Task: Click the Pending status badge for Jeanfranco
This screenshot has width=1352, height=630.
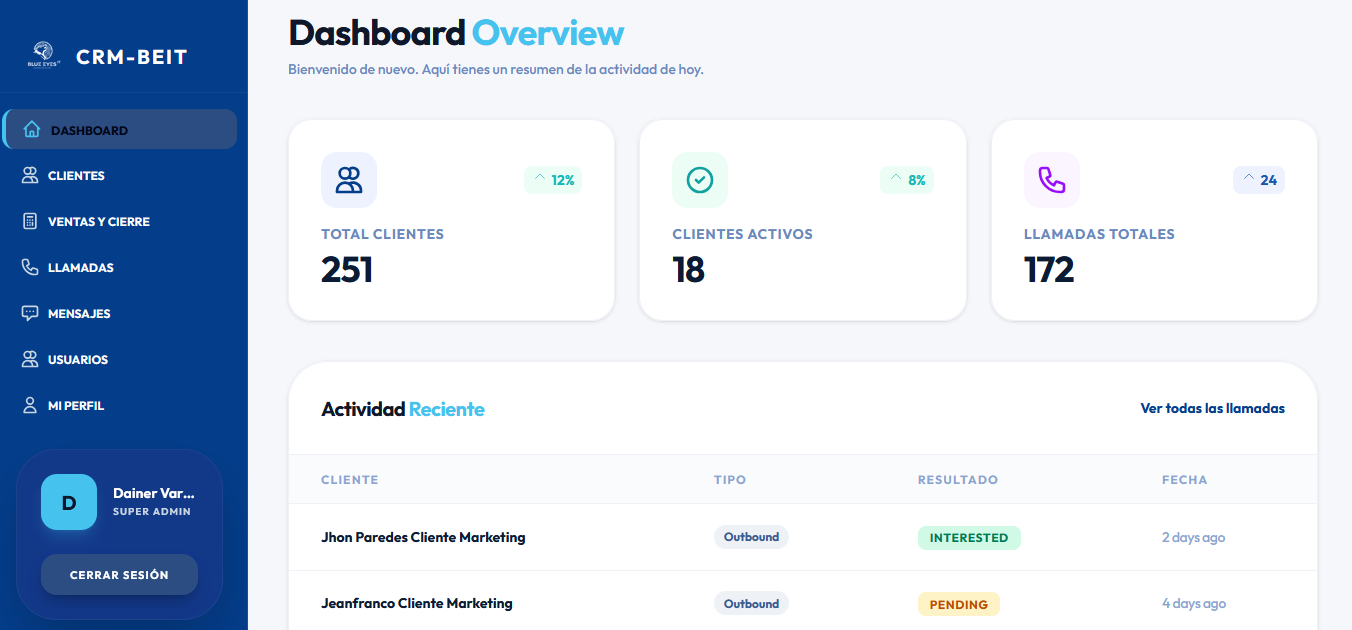Action: 959,604
